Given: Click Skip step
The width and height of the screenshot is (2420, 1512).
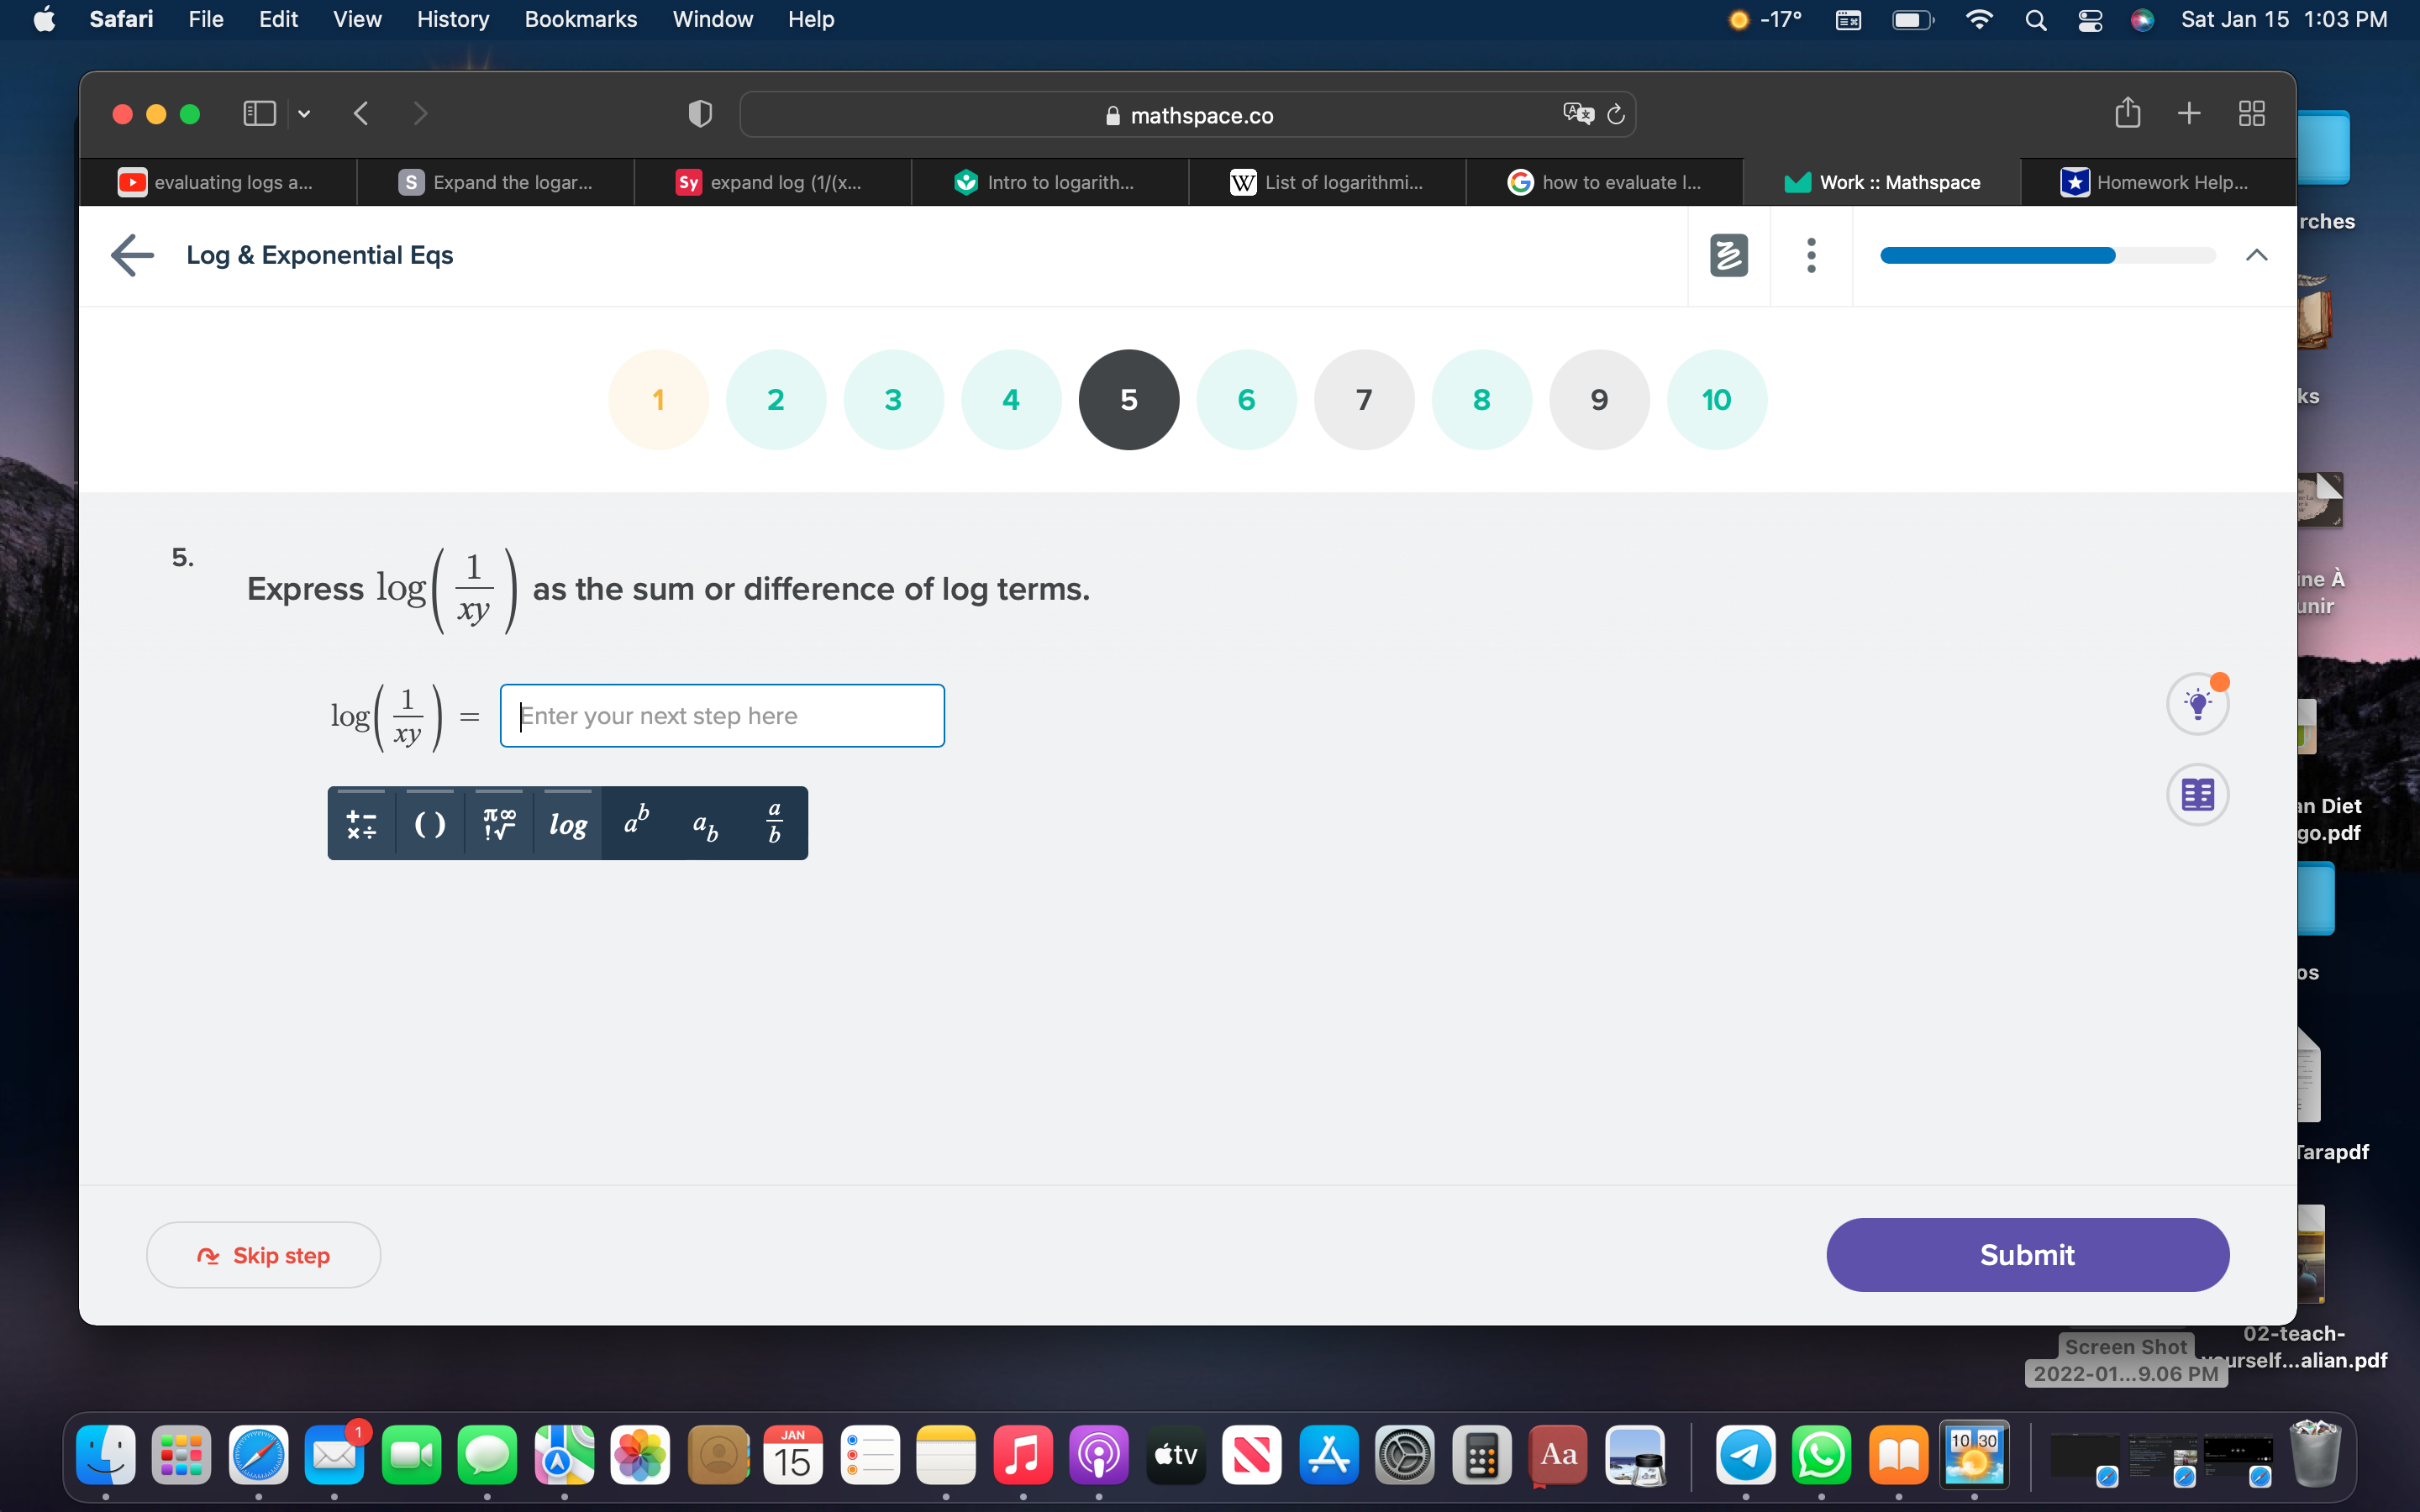Looking at the screenshot, I should [x=263, y=1255].
